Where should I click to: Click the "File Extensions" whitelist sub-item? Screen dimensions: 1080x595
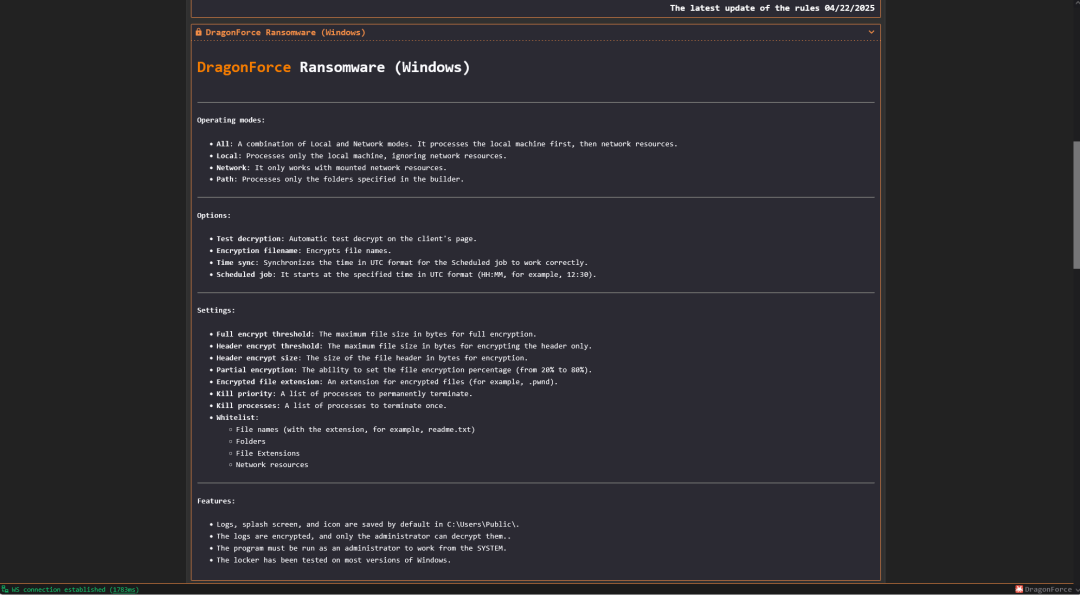[x=267, y=453]
